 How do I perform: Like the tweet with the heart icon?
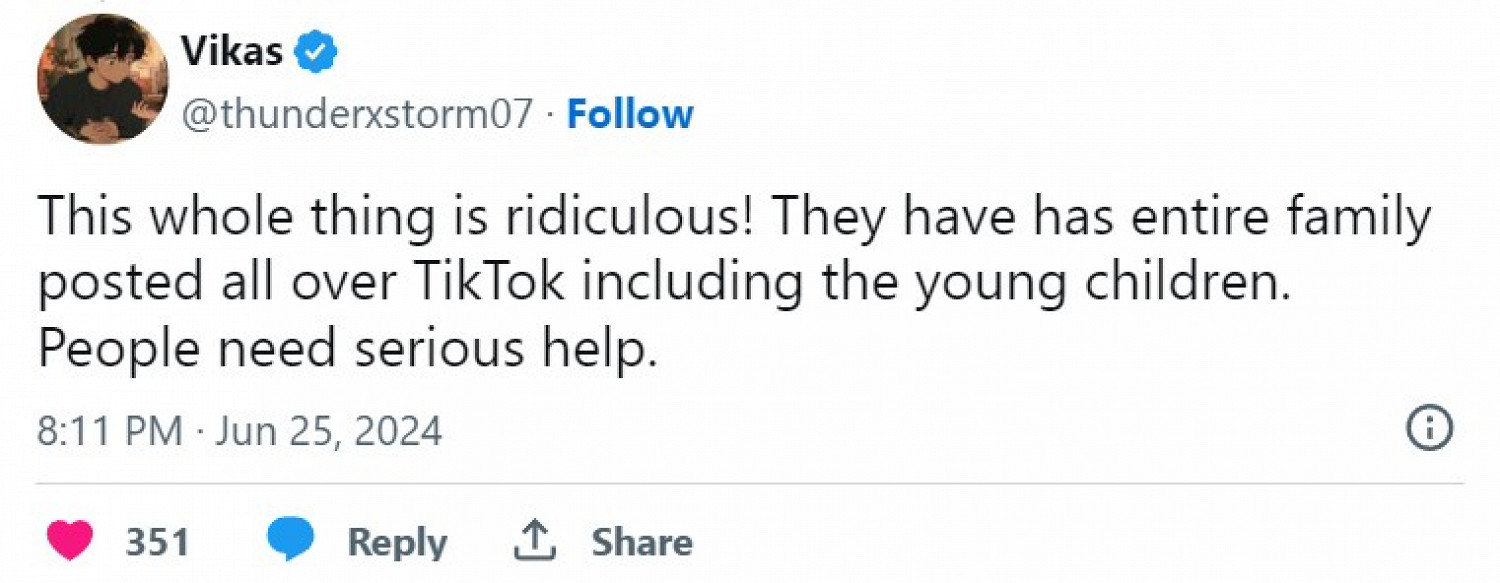click(x=70, y=541)
